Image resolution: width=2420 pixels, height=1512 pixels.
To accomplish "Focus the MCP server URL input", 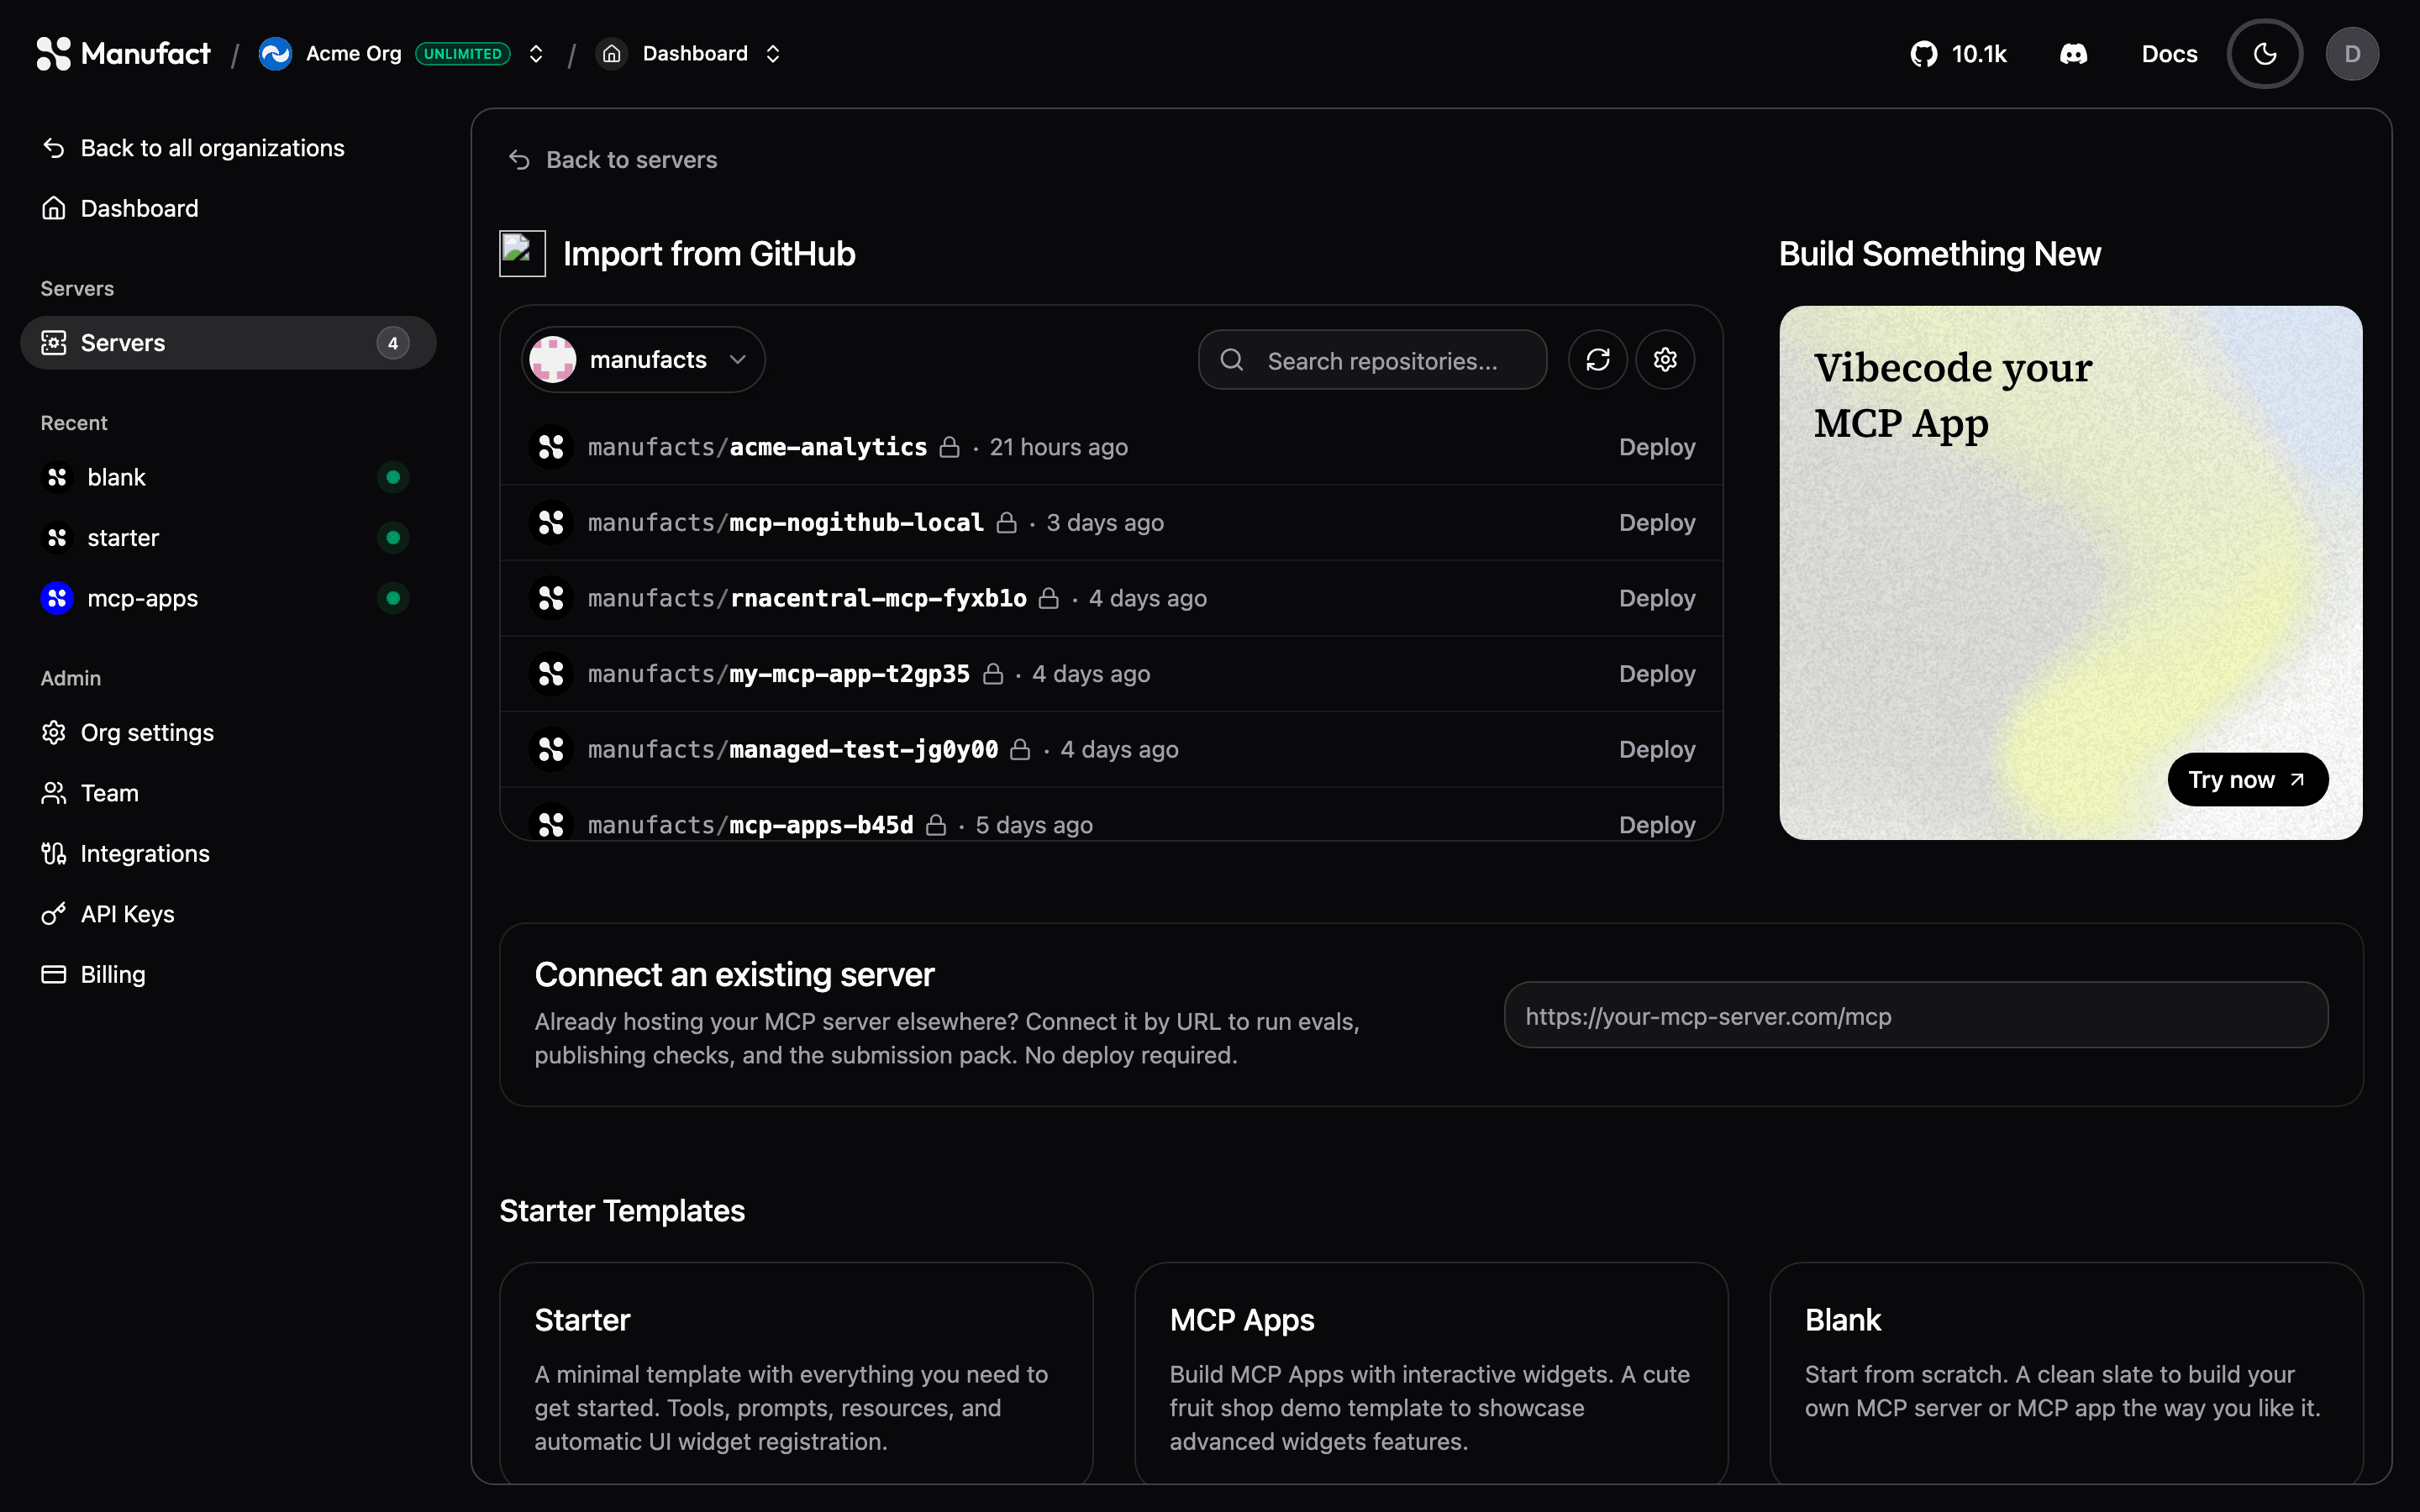I will tap(1915, 1015).
